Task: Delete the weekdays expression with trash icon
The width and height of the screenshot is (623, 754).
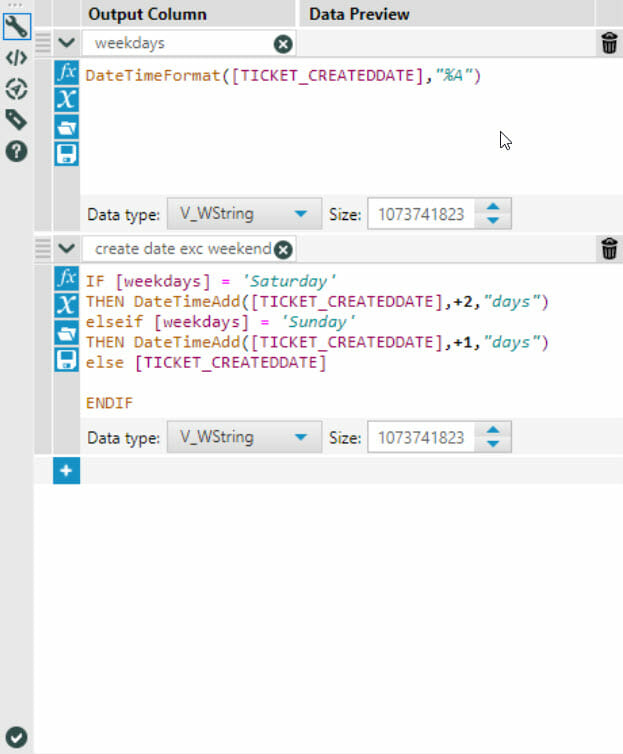Action: coord(609,43)
